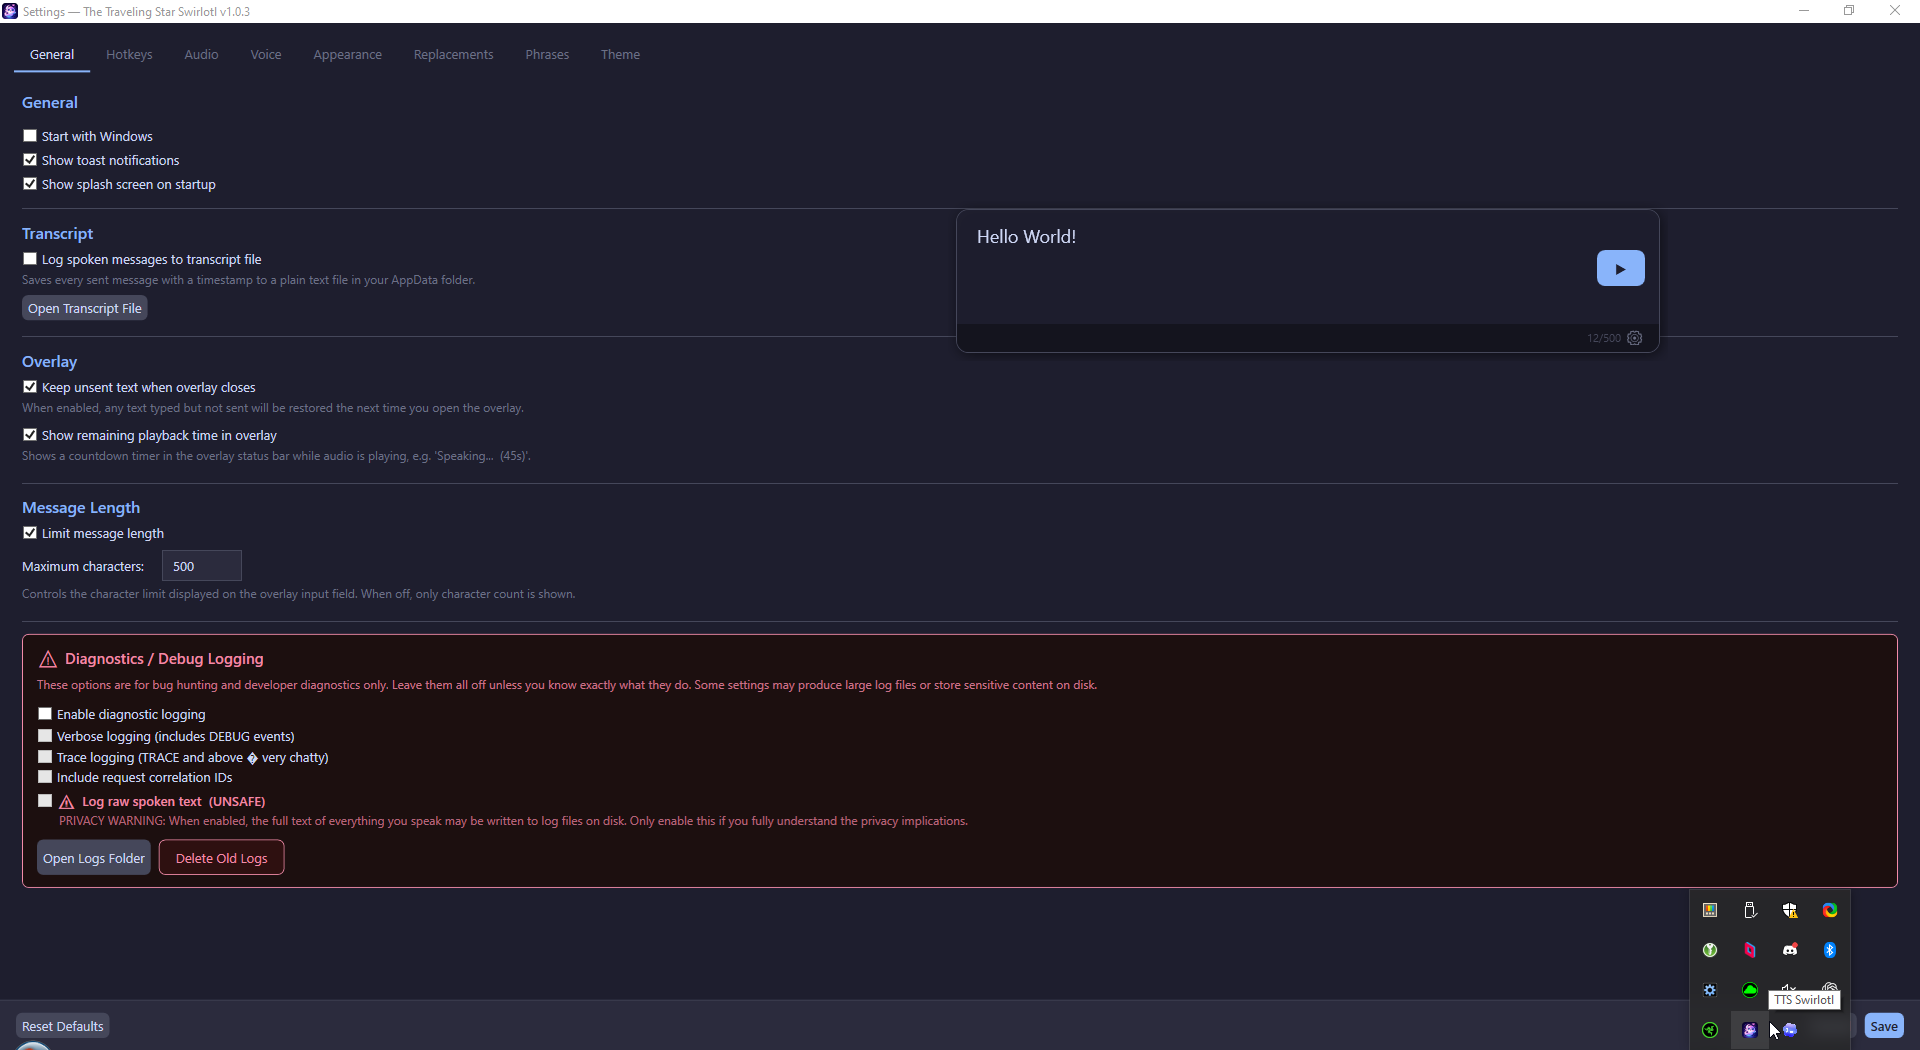Switch to the Replacements tab
1920x1050 pixels.
pyautogui.click(x=453, y=55)
